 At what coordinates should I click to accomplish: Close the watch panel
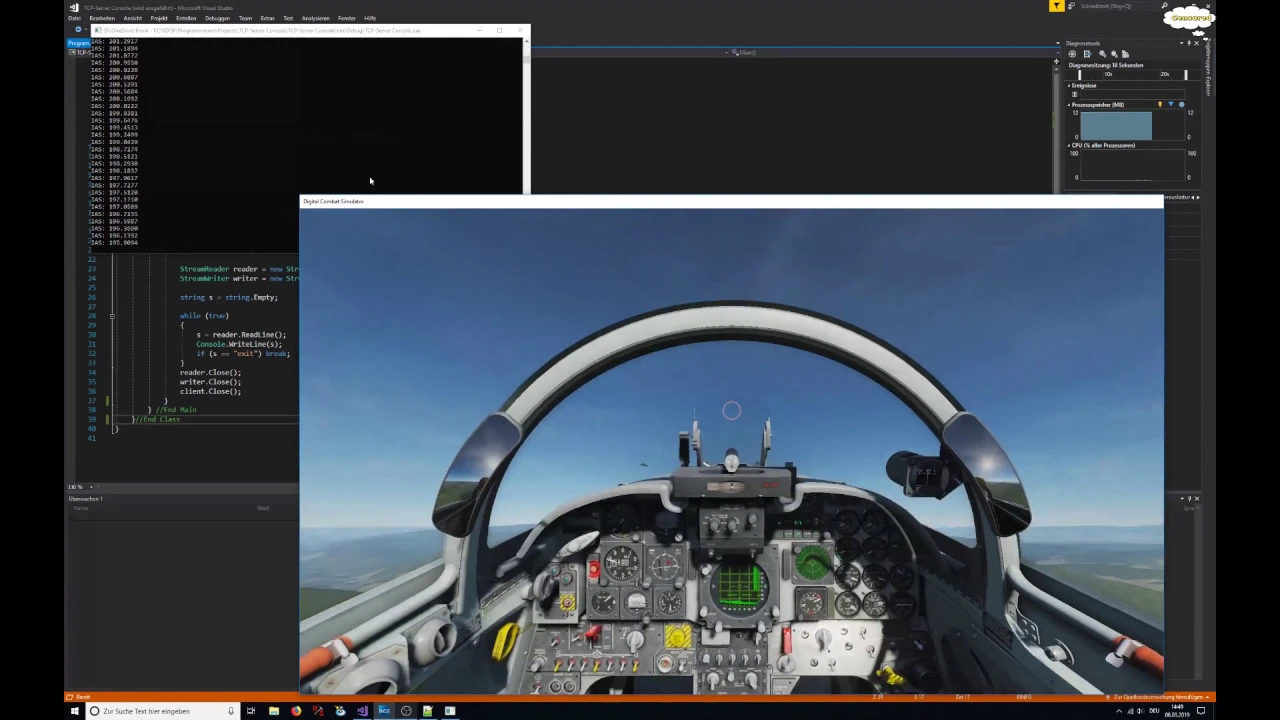pos(1197,498)
